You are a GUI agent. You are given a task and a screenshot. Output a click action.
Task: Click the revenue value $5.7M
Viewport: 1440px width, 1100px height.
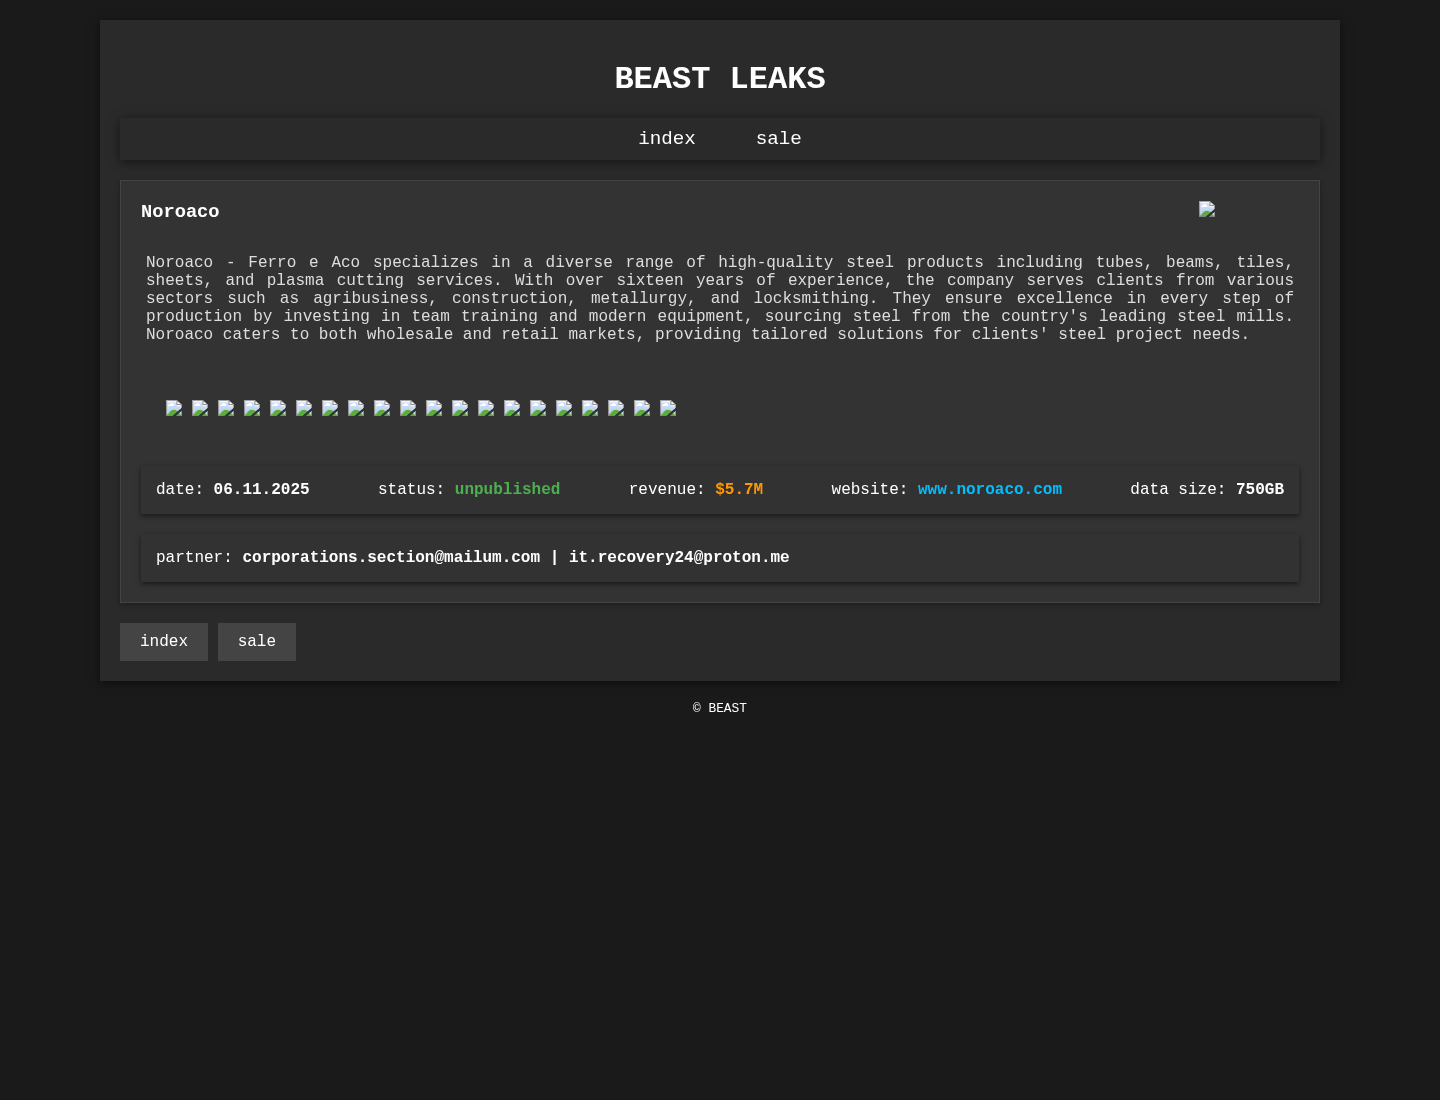[x=739, y=490]
